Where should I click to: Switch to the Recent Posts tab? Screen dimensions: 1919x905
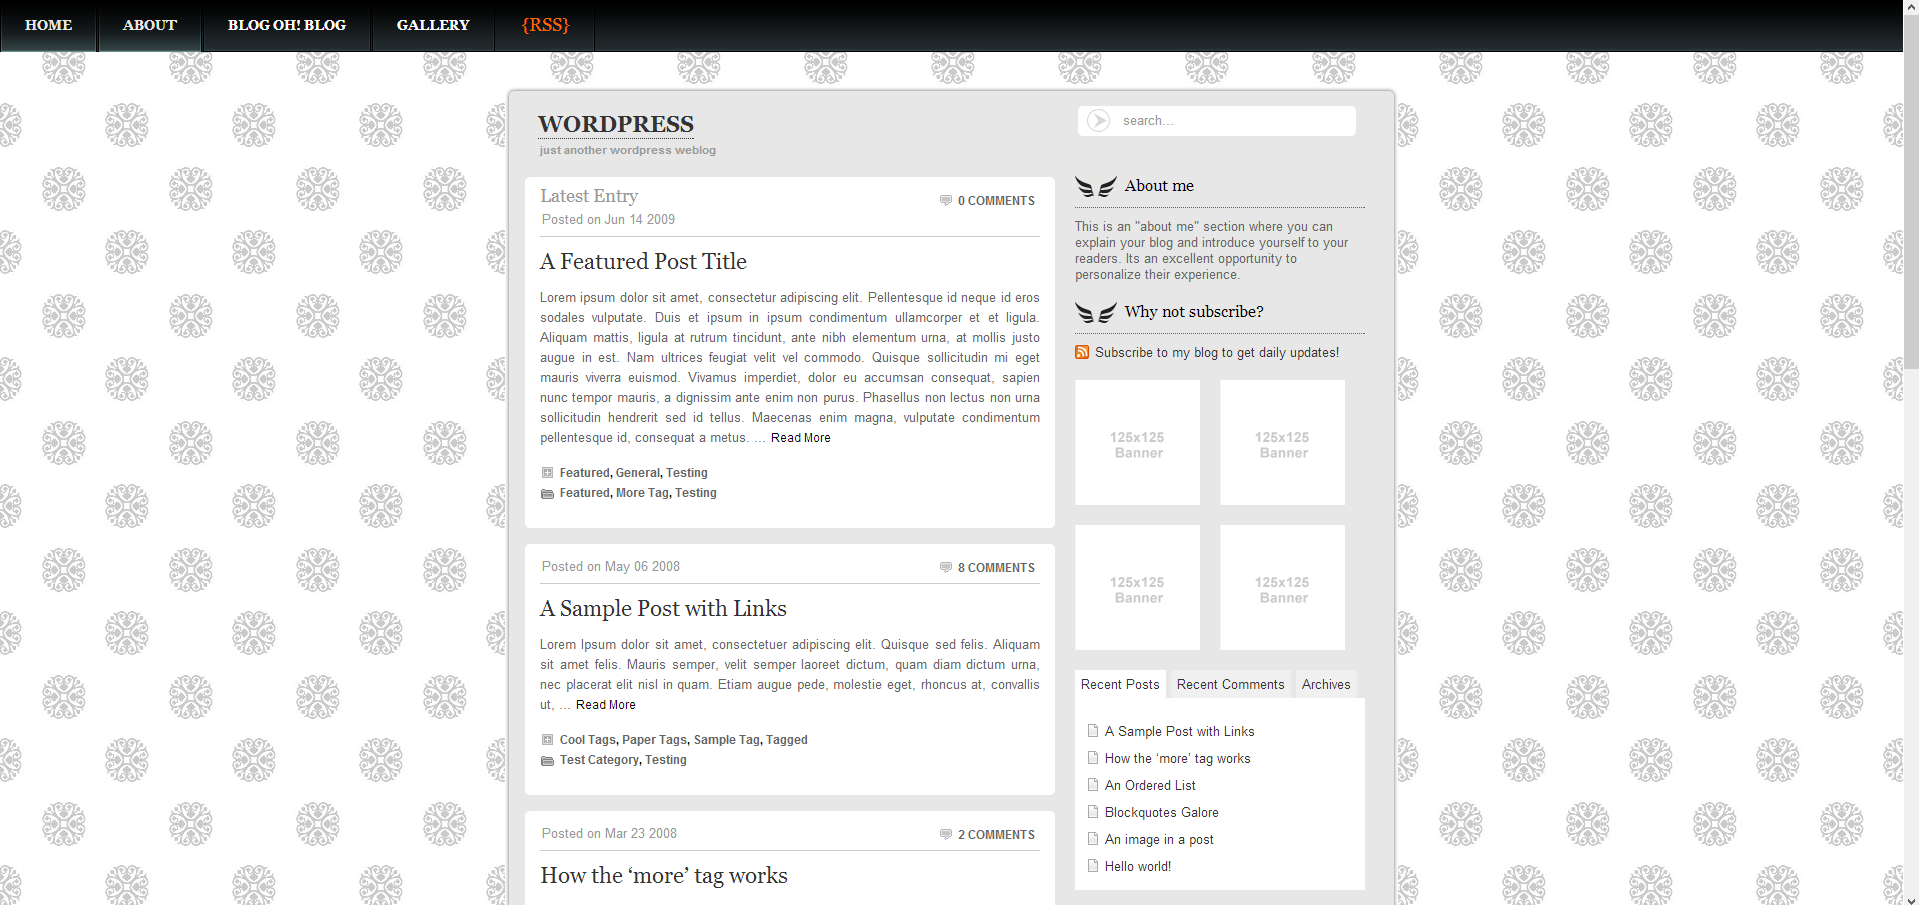[1120, 684]
